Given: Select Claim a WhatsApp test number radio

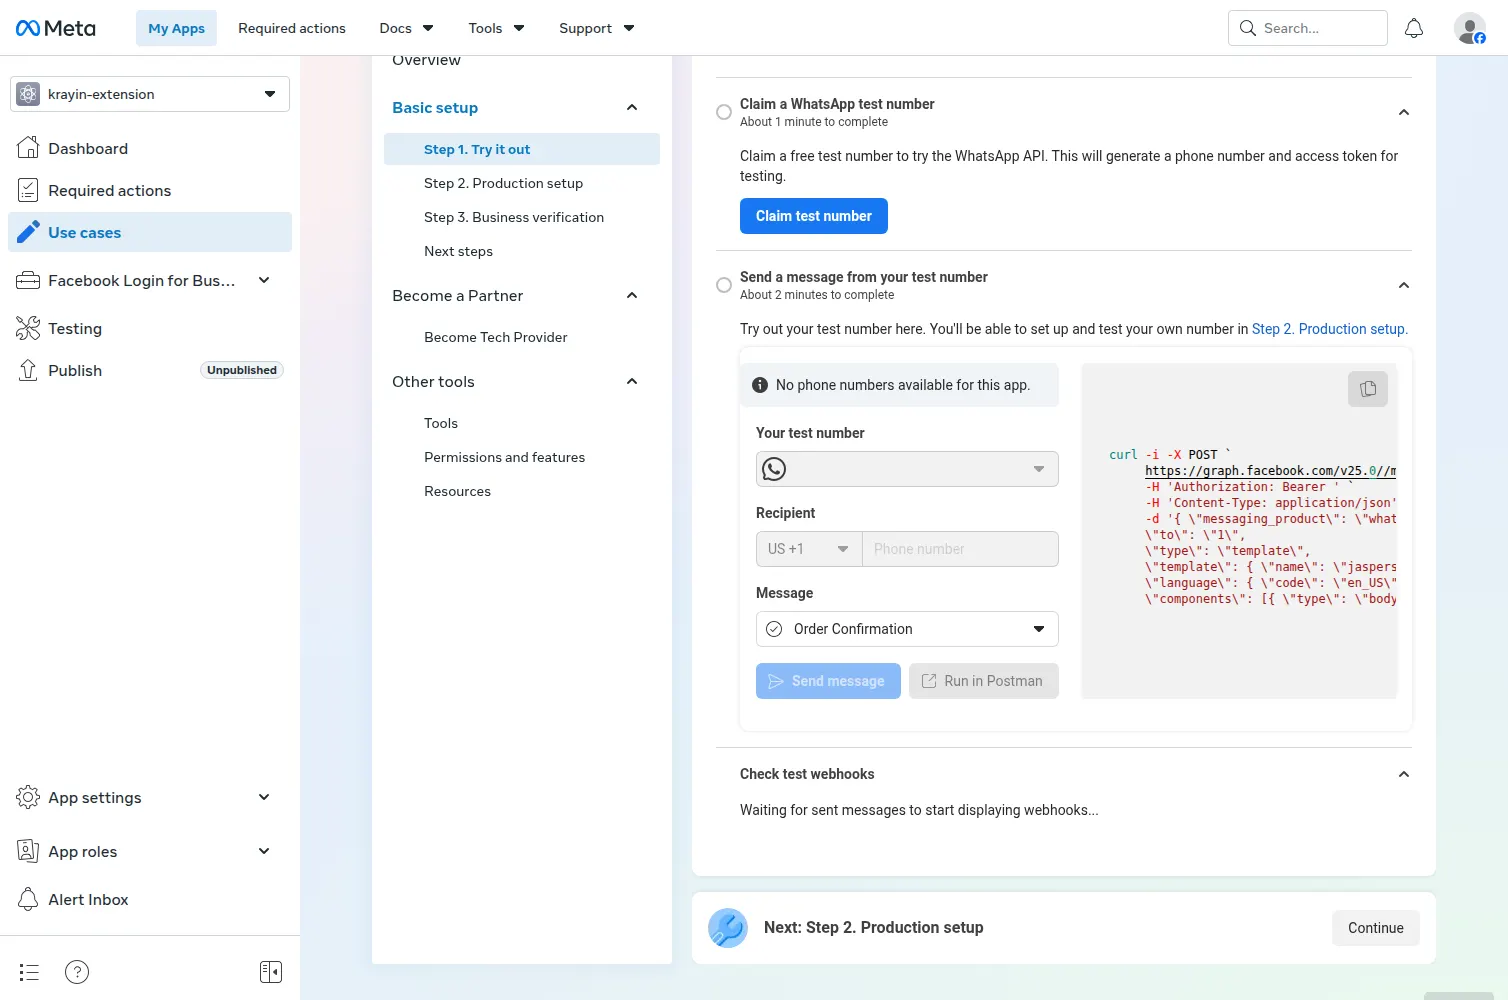Looking at the screenshot, I should pos(724,112).
